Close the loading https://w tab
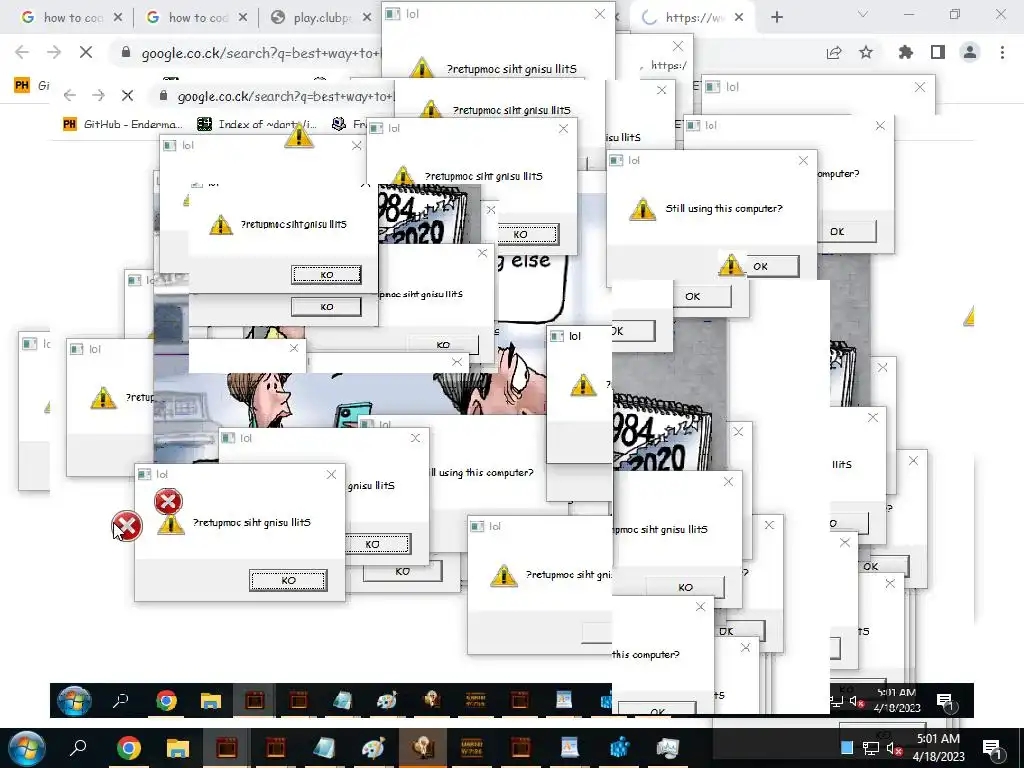The width and height of the screenshot is (1024, 768). click(x=739, y=18)
